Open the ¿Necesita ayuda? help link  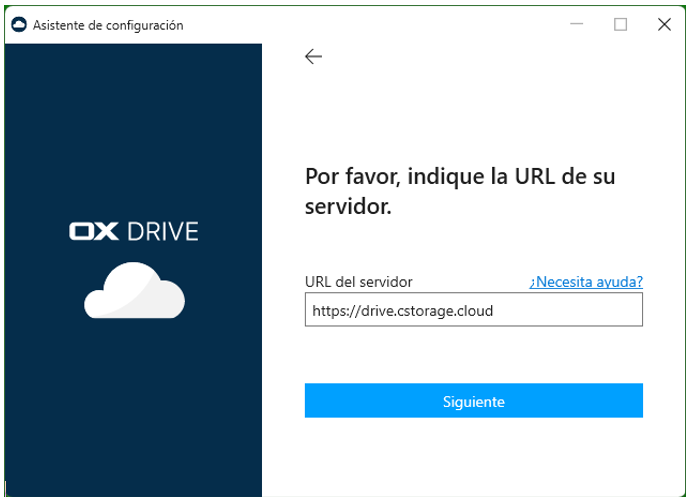click(586, 282)
